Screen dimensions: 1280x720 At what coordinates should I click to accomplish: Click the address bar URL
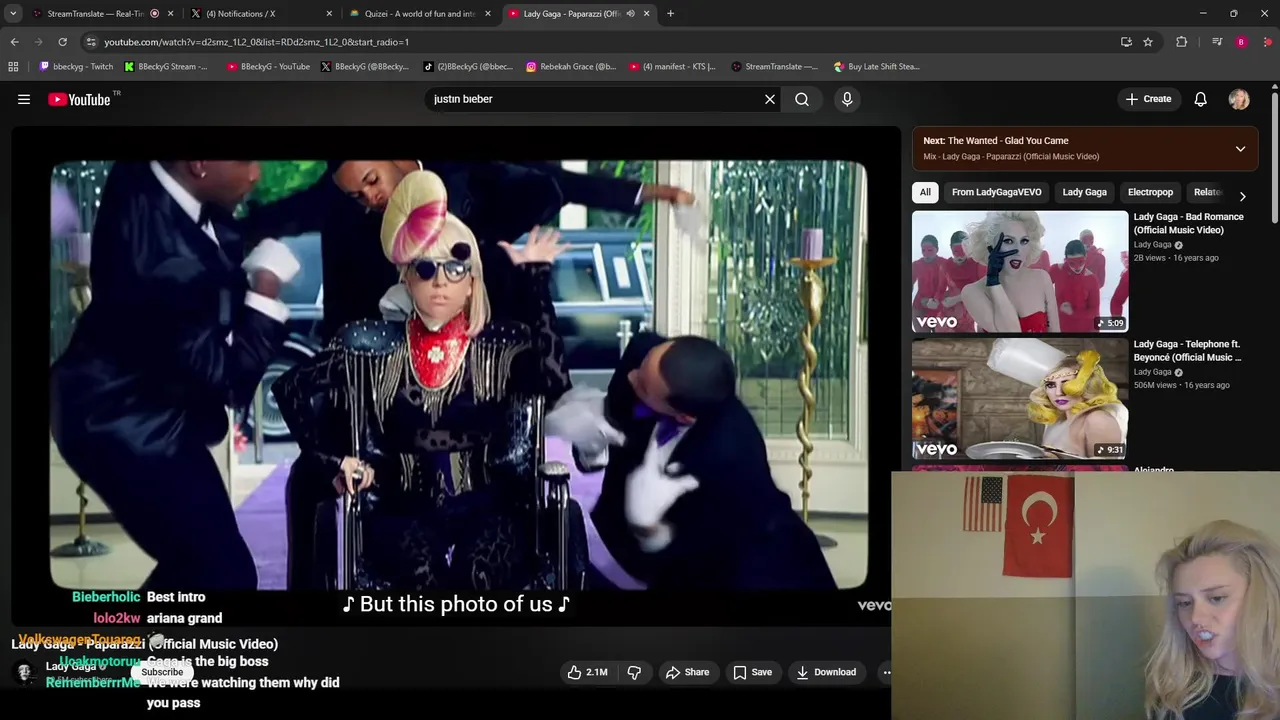point(256,42)
